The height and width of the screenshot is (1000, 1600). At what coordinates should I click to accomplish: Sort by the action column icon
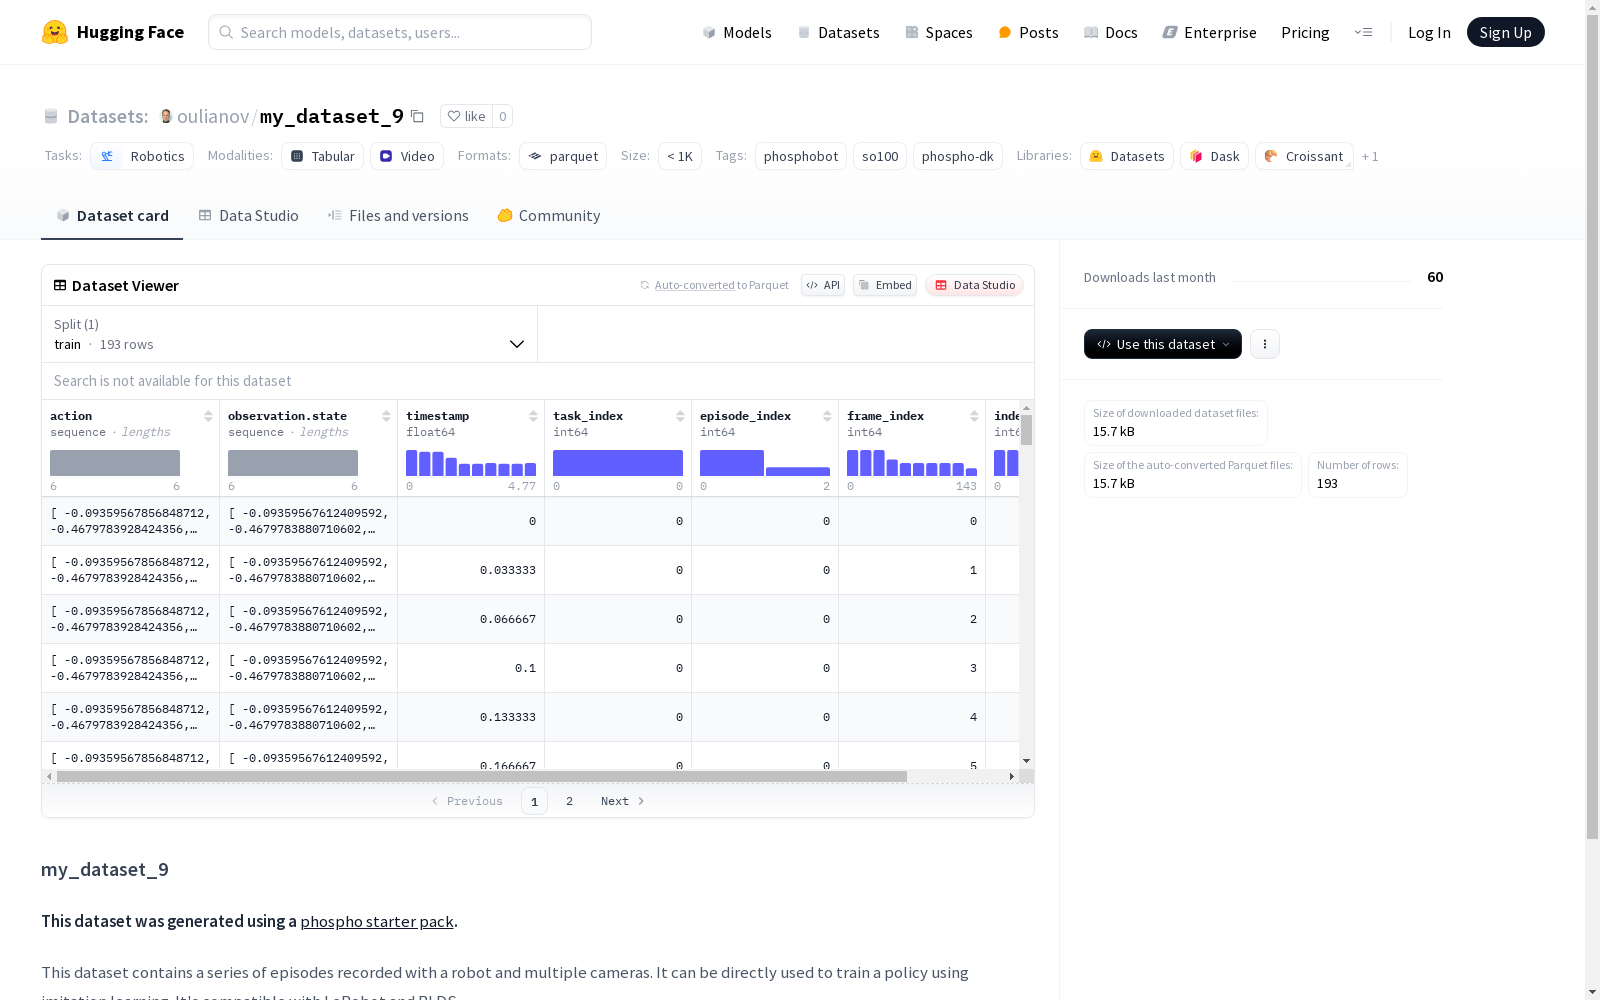[x=208, y=416]
